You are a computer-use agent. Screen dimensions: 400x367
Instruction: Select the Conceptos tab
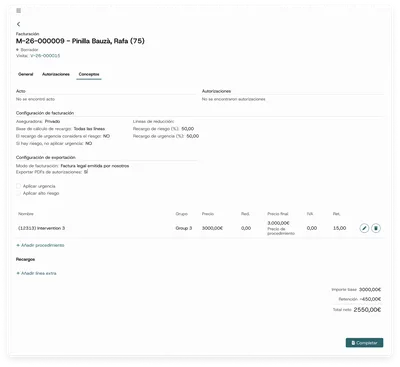pyautogui.click(x=89, y=74)
